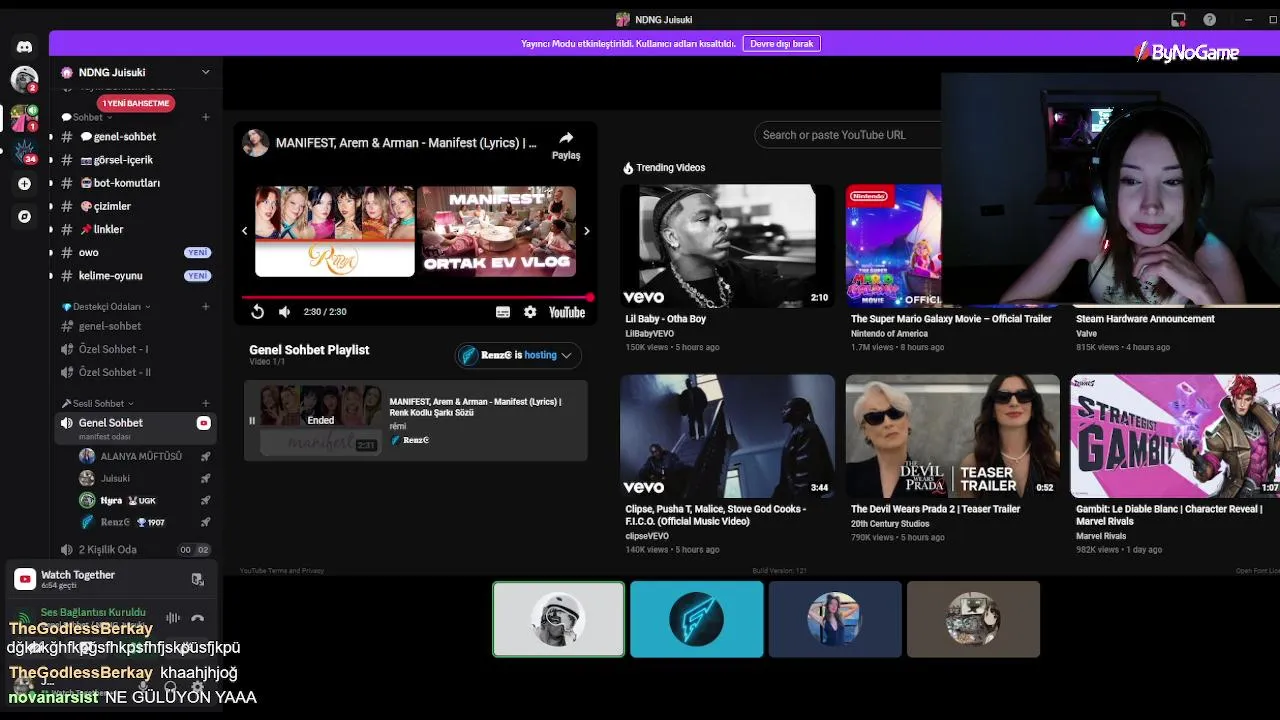Open the help question mark icon
Viewport: 1280px width, 720px height.
[x=1210, y=19]
